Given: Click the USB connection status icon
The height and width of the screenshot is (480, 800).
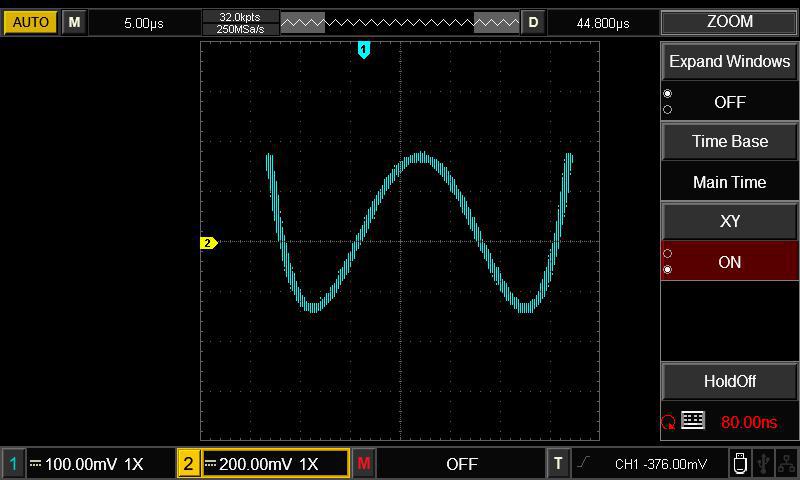Looking at the screenshot, I should (x=763, y=463).
